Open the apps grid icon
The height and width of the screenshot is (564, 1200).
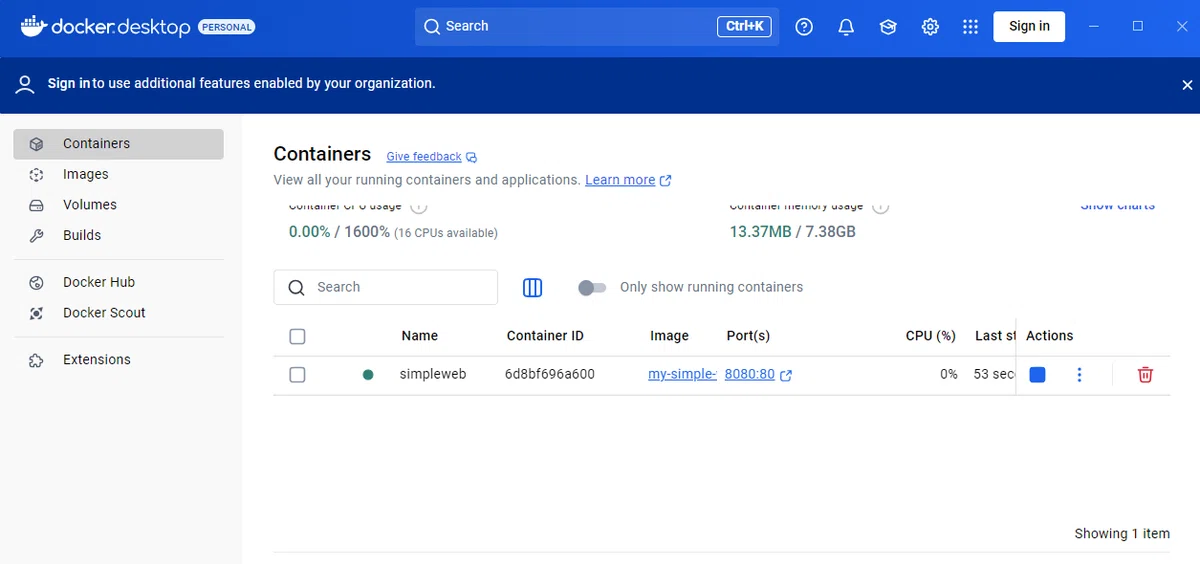click(970, 27)
